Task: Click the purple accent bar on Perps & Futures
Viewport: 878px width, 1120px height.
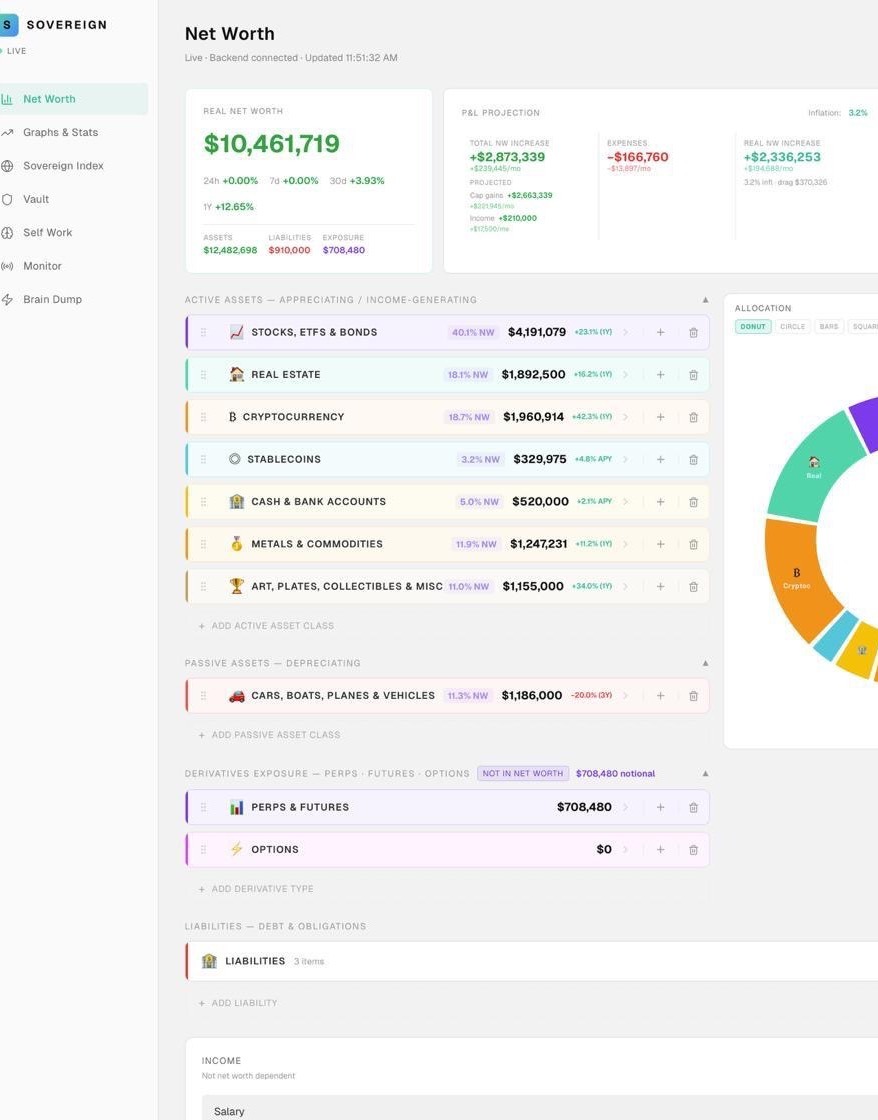Action: click(x=188, y=807)
